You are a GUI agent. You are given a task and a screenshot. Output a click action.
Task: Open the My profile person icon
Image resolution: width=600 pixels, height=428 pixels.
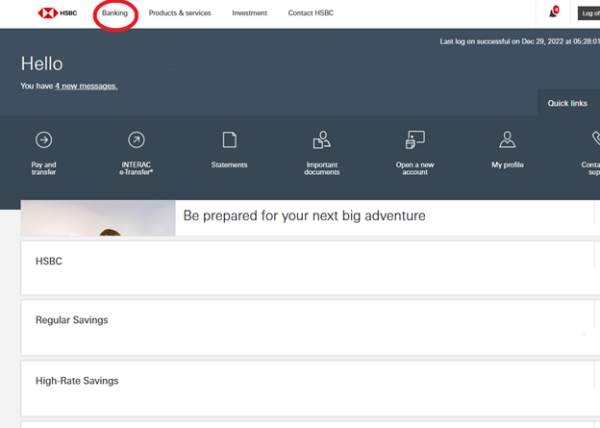click(507, 140)
